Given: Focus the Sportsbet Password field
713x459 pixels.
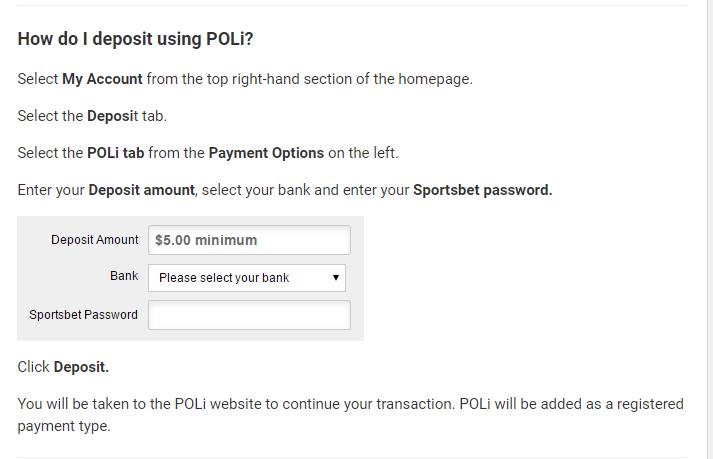Looking at the screenshot, I should tap(249, 315).
